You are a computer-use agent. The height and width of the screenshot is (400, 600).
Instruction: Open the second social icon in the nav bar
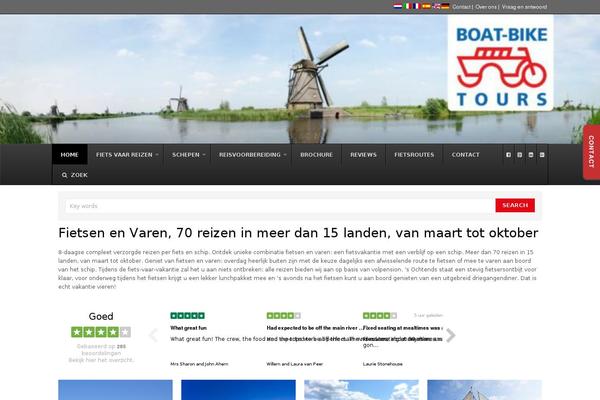[x=519, y=155]
